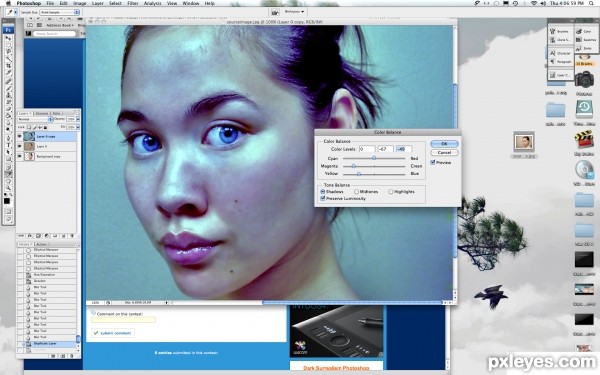Click Cancel in Color Balance dialog
This screenshot has height=375, width=600.
pyautogui.click(x=444, y=152)
